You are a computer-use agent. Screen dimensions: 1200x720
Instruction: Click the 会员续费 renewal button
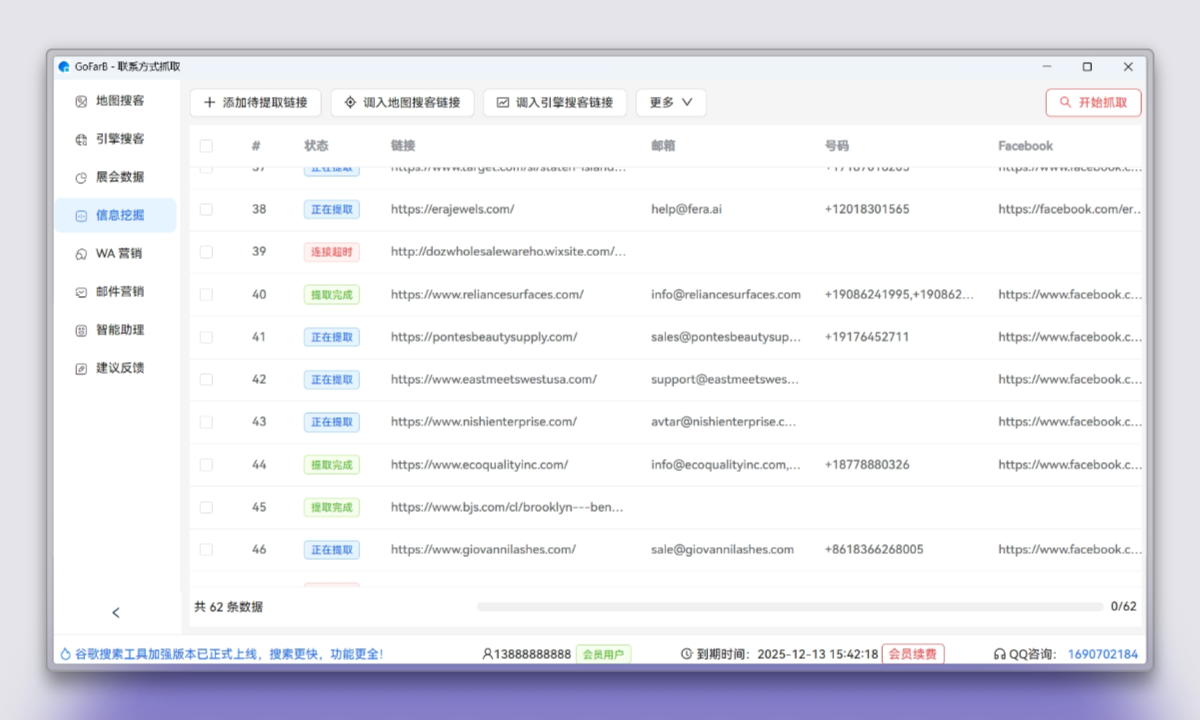click(x=913, y=654)
